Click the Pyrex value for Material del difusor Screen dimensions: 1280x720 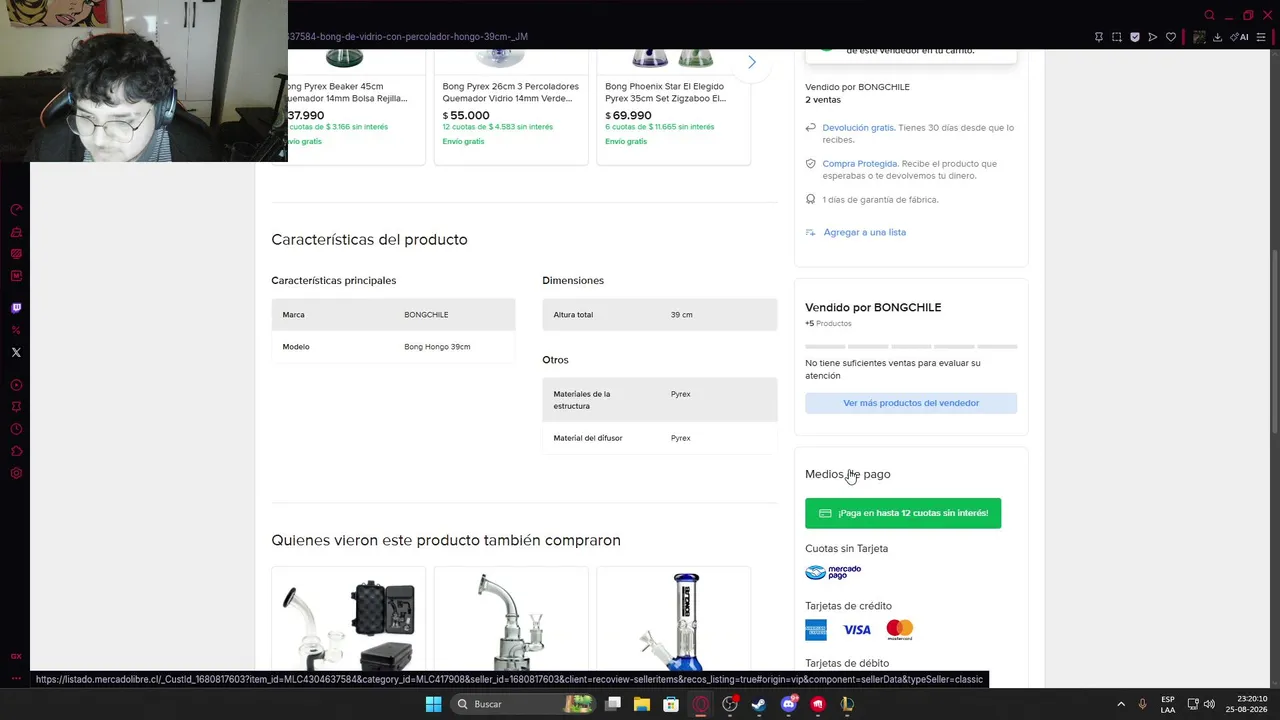(x=681, y=438)
